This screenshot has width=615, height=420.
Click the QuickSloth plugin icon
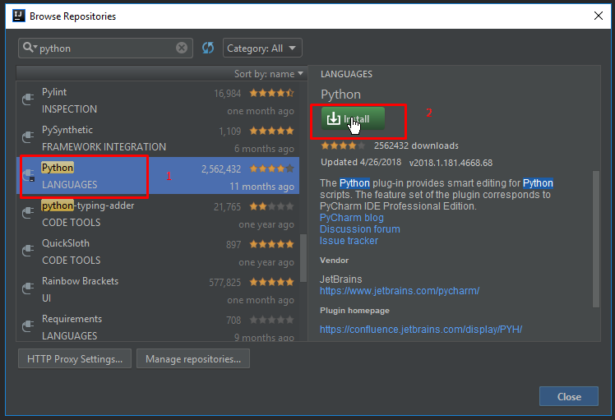pos(28,251)
